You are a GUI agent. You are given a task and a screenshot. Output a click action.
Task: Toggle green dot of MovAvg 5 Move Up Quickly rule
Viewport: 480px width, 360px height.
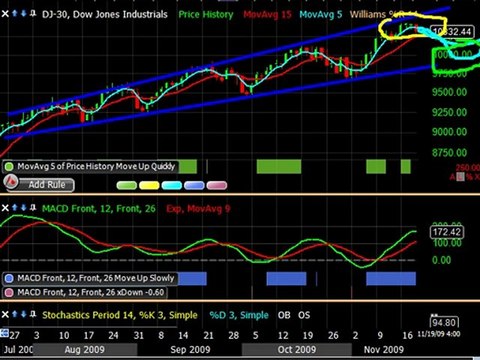[9, 166]
